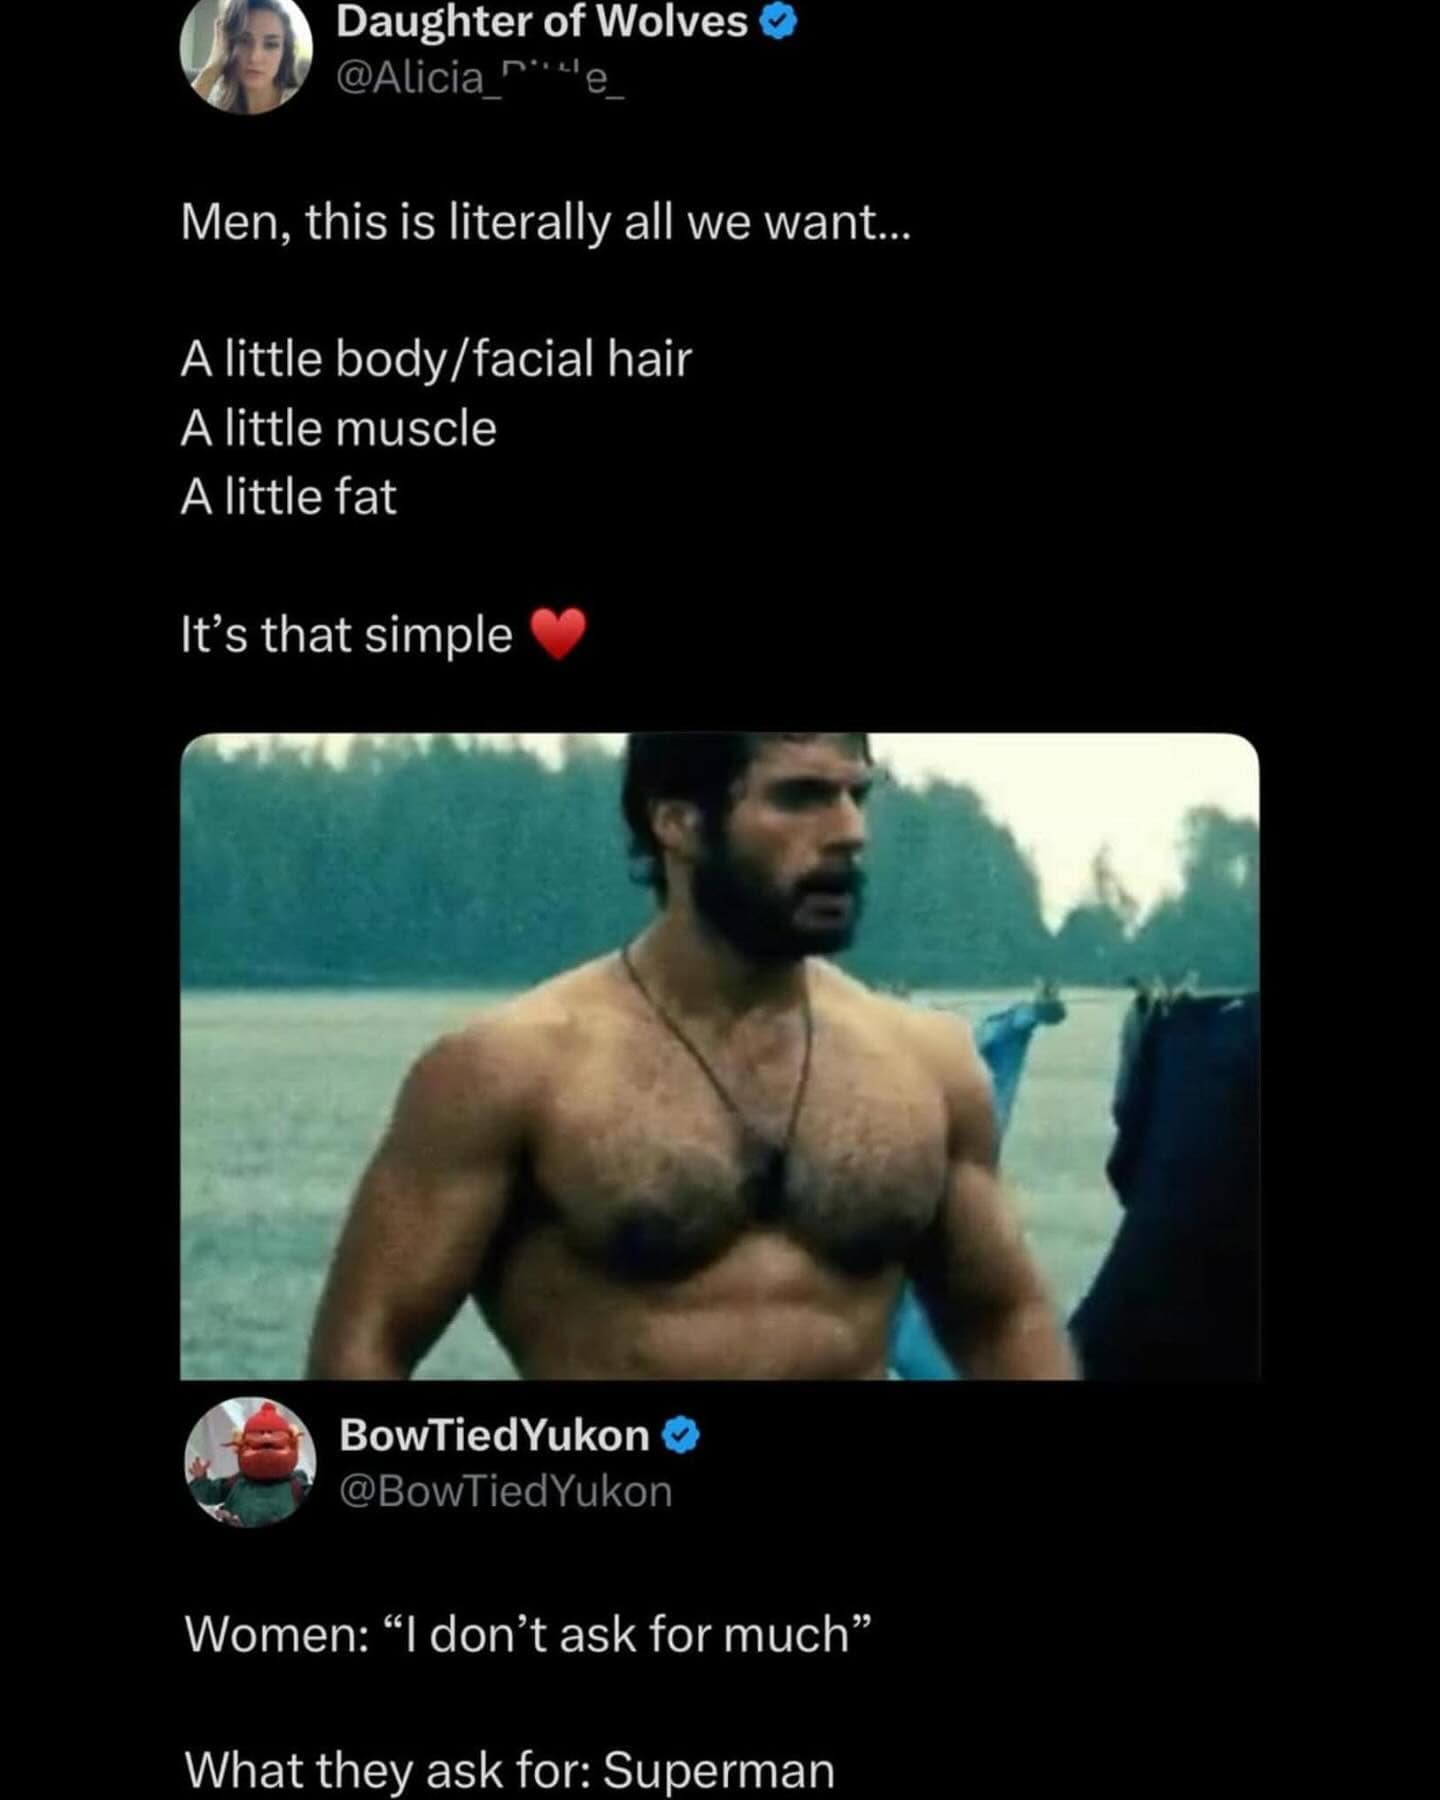The image size is (1440, 1800).
Task: Open the @Alicia_ handle link
Action: click(480, 78)
